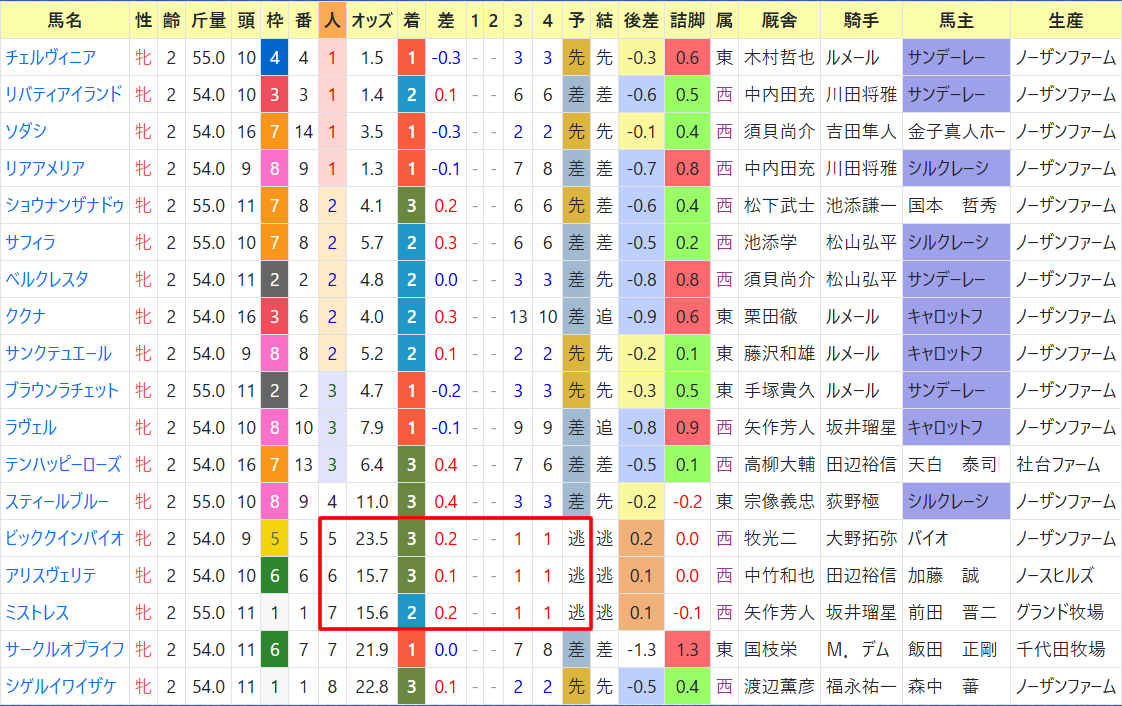Open horse link ベルクレスタ
1122x706 pixels.
[x=47, y=280]
